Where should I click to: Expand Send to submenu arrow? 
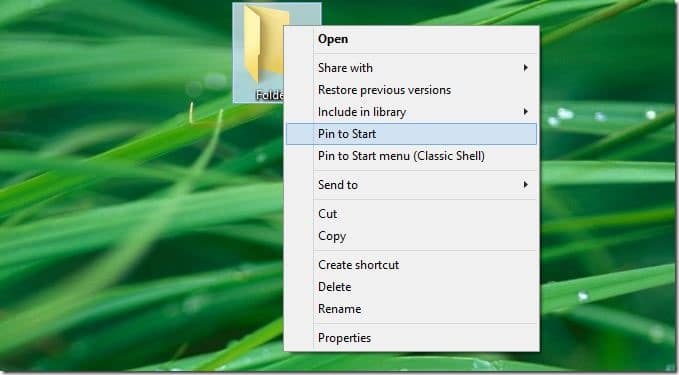(x=525, y=185)
